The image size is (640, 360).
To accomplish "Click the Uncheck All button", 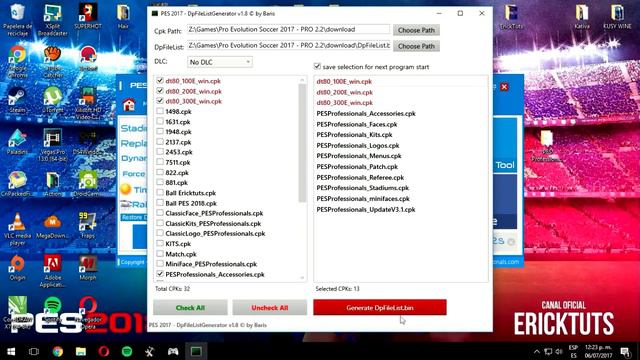I will [x=269, y=308].
